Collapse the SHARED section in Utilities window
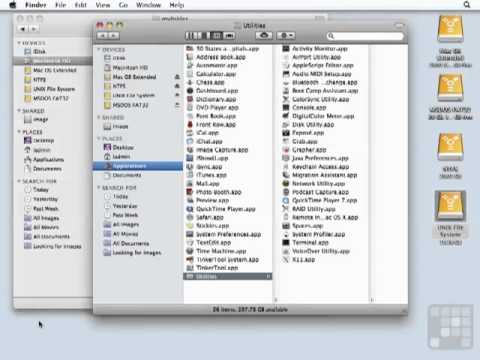The image size is (480, 360). pos(99,117)
